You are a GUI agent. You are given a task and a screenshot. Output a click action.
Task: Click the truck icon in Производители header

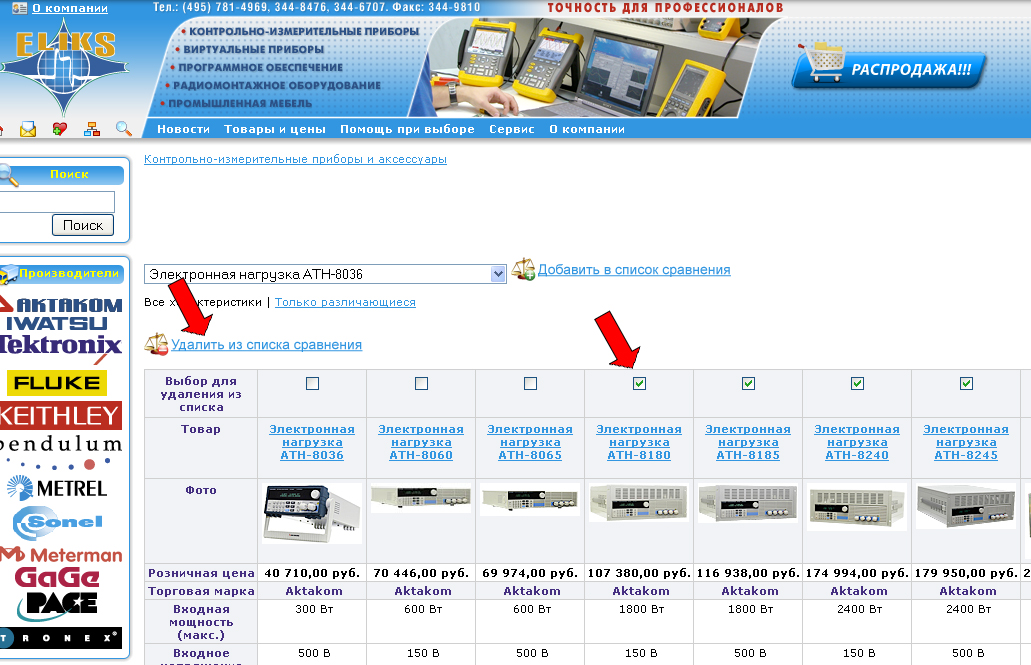9,274
